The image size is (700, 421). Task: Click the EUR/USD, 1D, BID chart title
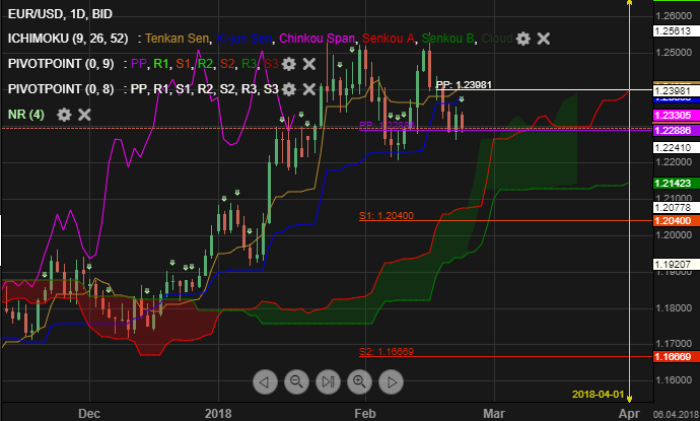pyautogui.click(x=60, y=14)
